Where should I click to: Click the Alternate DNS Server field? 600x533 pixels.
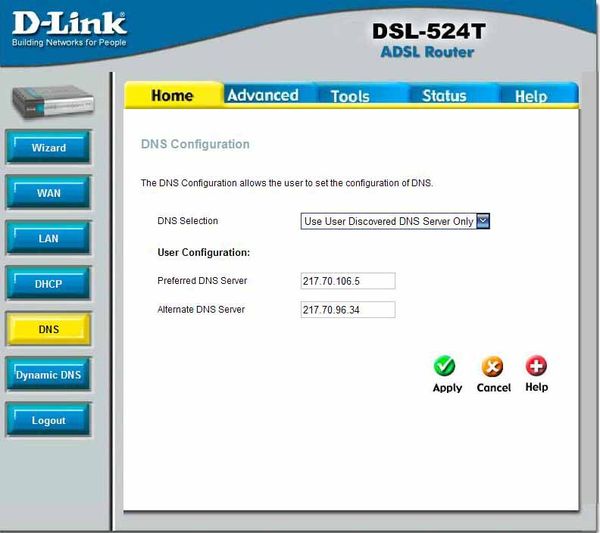point(348,310)
